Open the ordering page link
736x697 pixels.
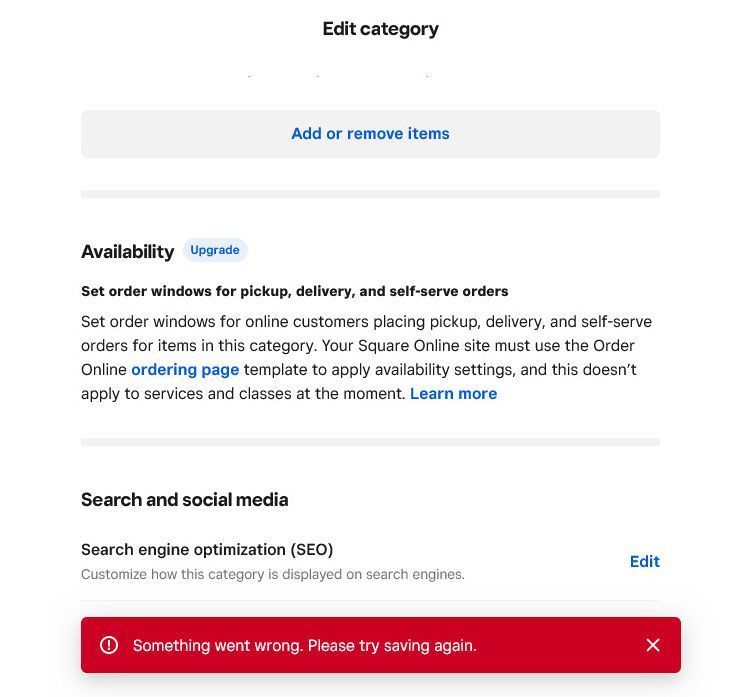click(185, 370)
